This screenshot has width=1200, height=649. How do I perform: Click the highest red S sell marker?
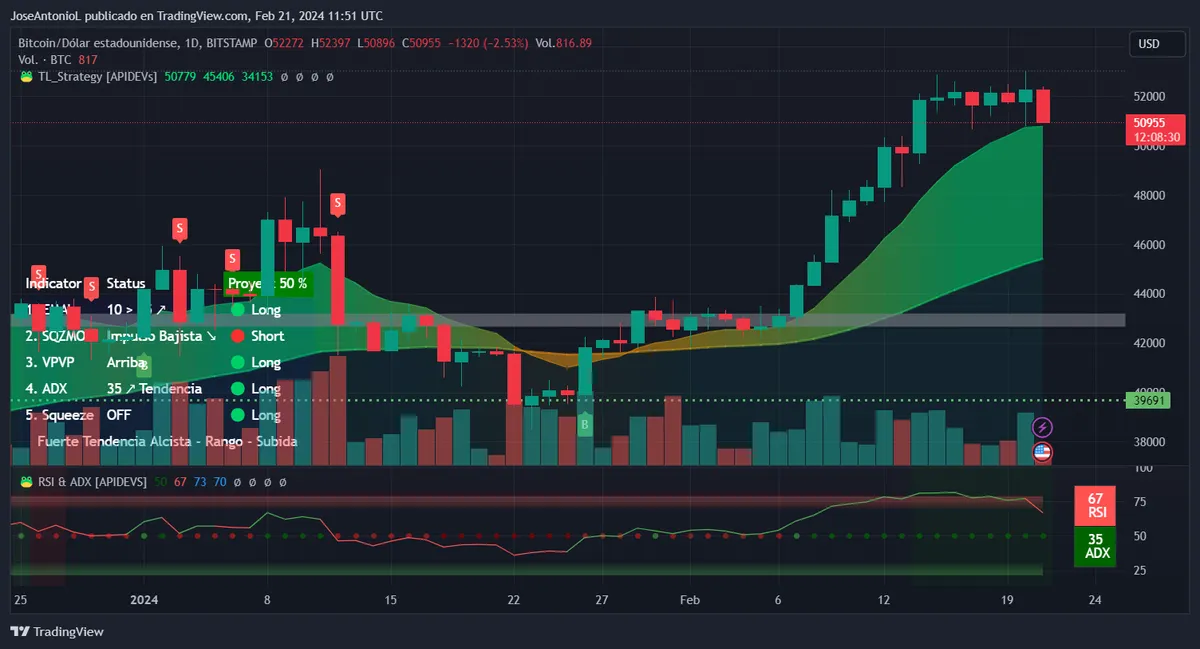coord(338,204)
